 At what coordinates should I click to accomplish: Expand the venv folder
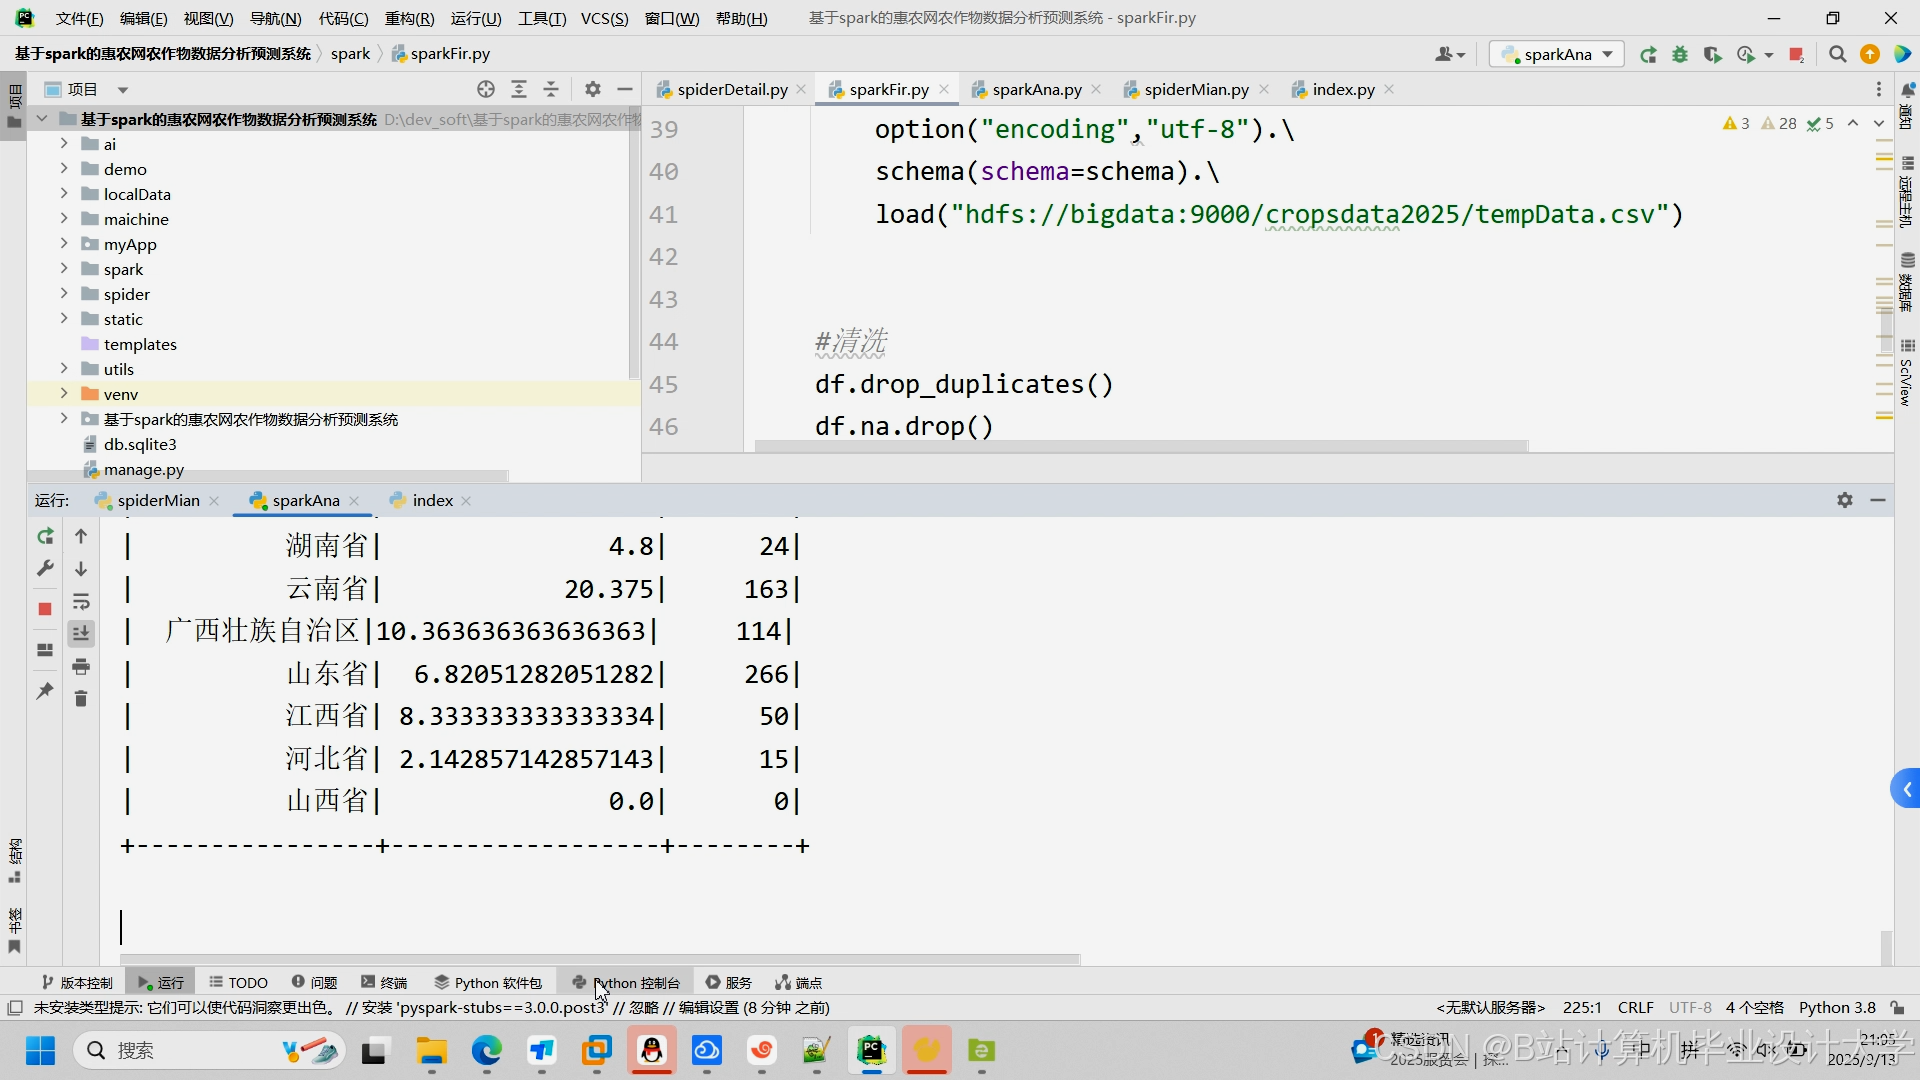point(64,394)
